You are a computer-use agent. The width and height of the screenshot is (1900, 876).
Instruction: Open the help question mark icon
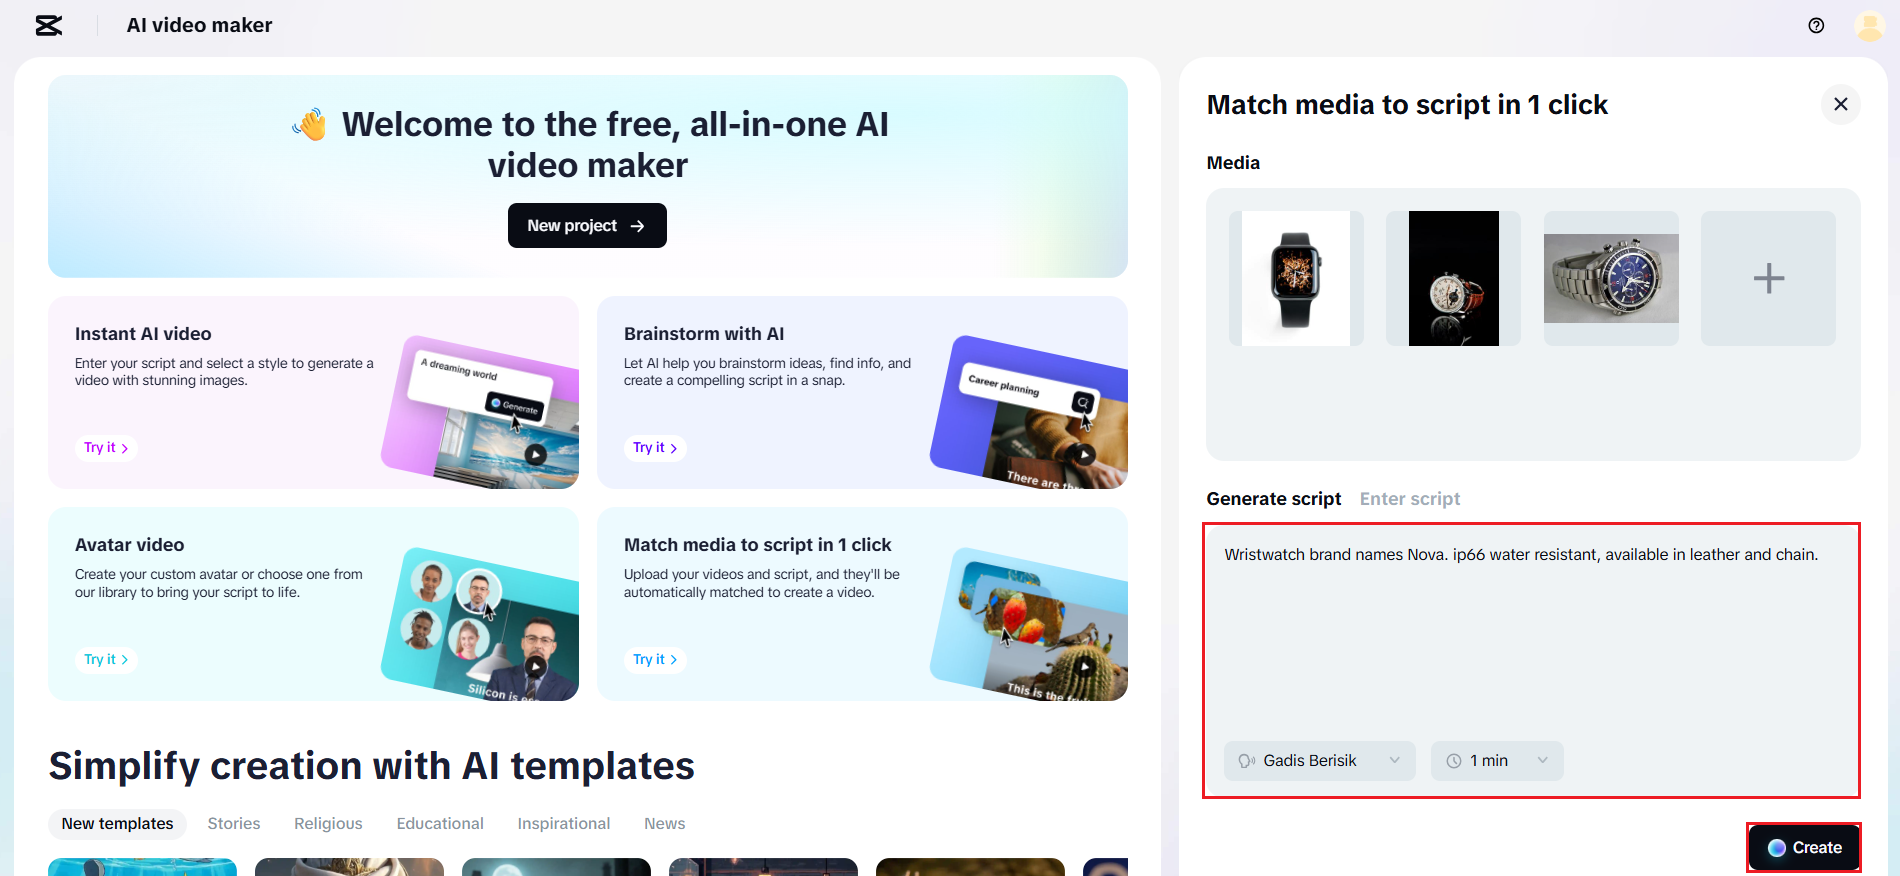pos(1816,26)
